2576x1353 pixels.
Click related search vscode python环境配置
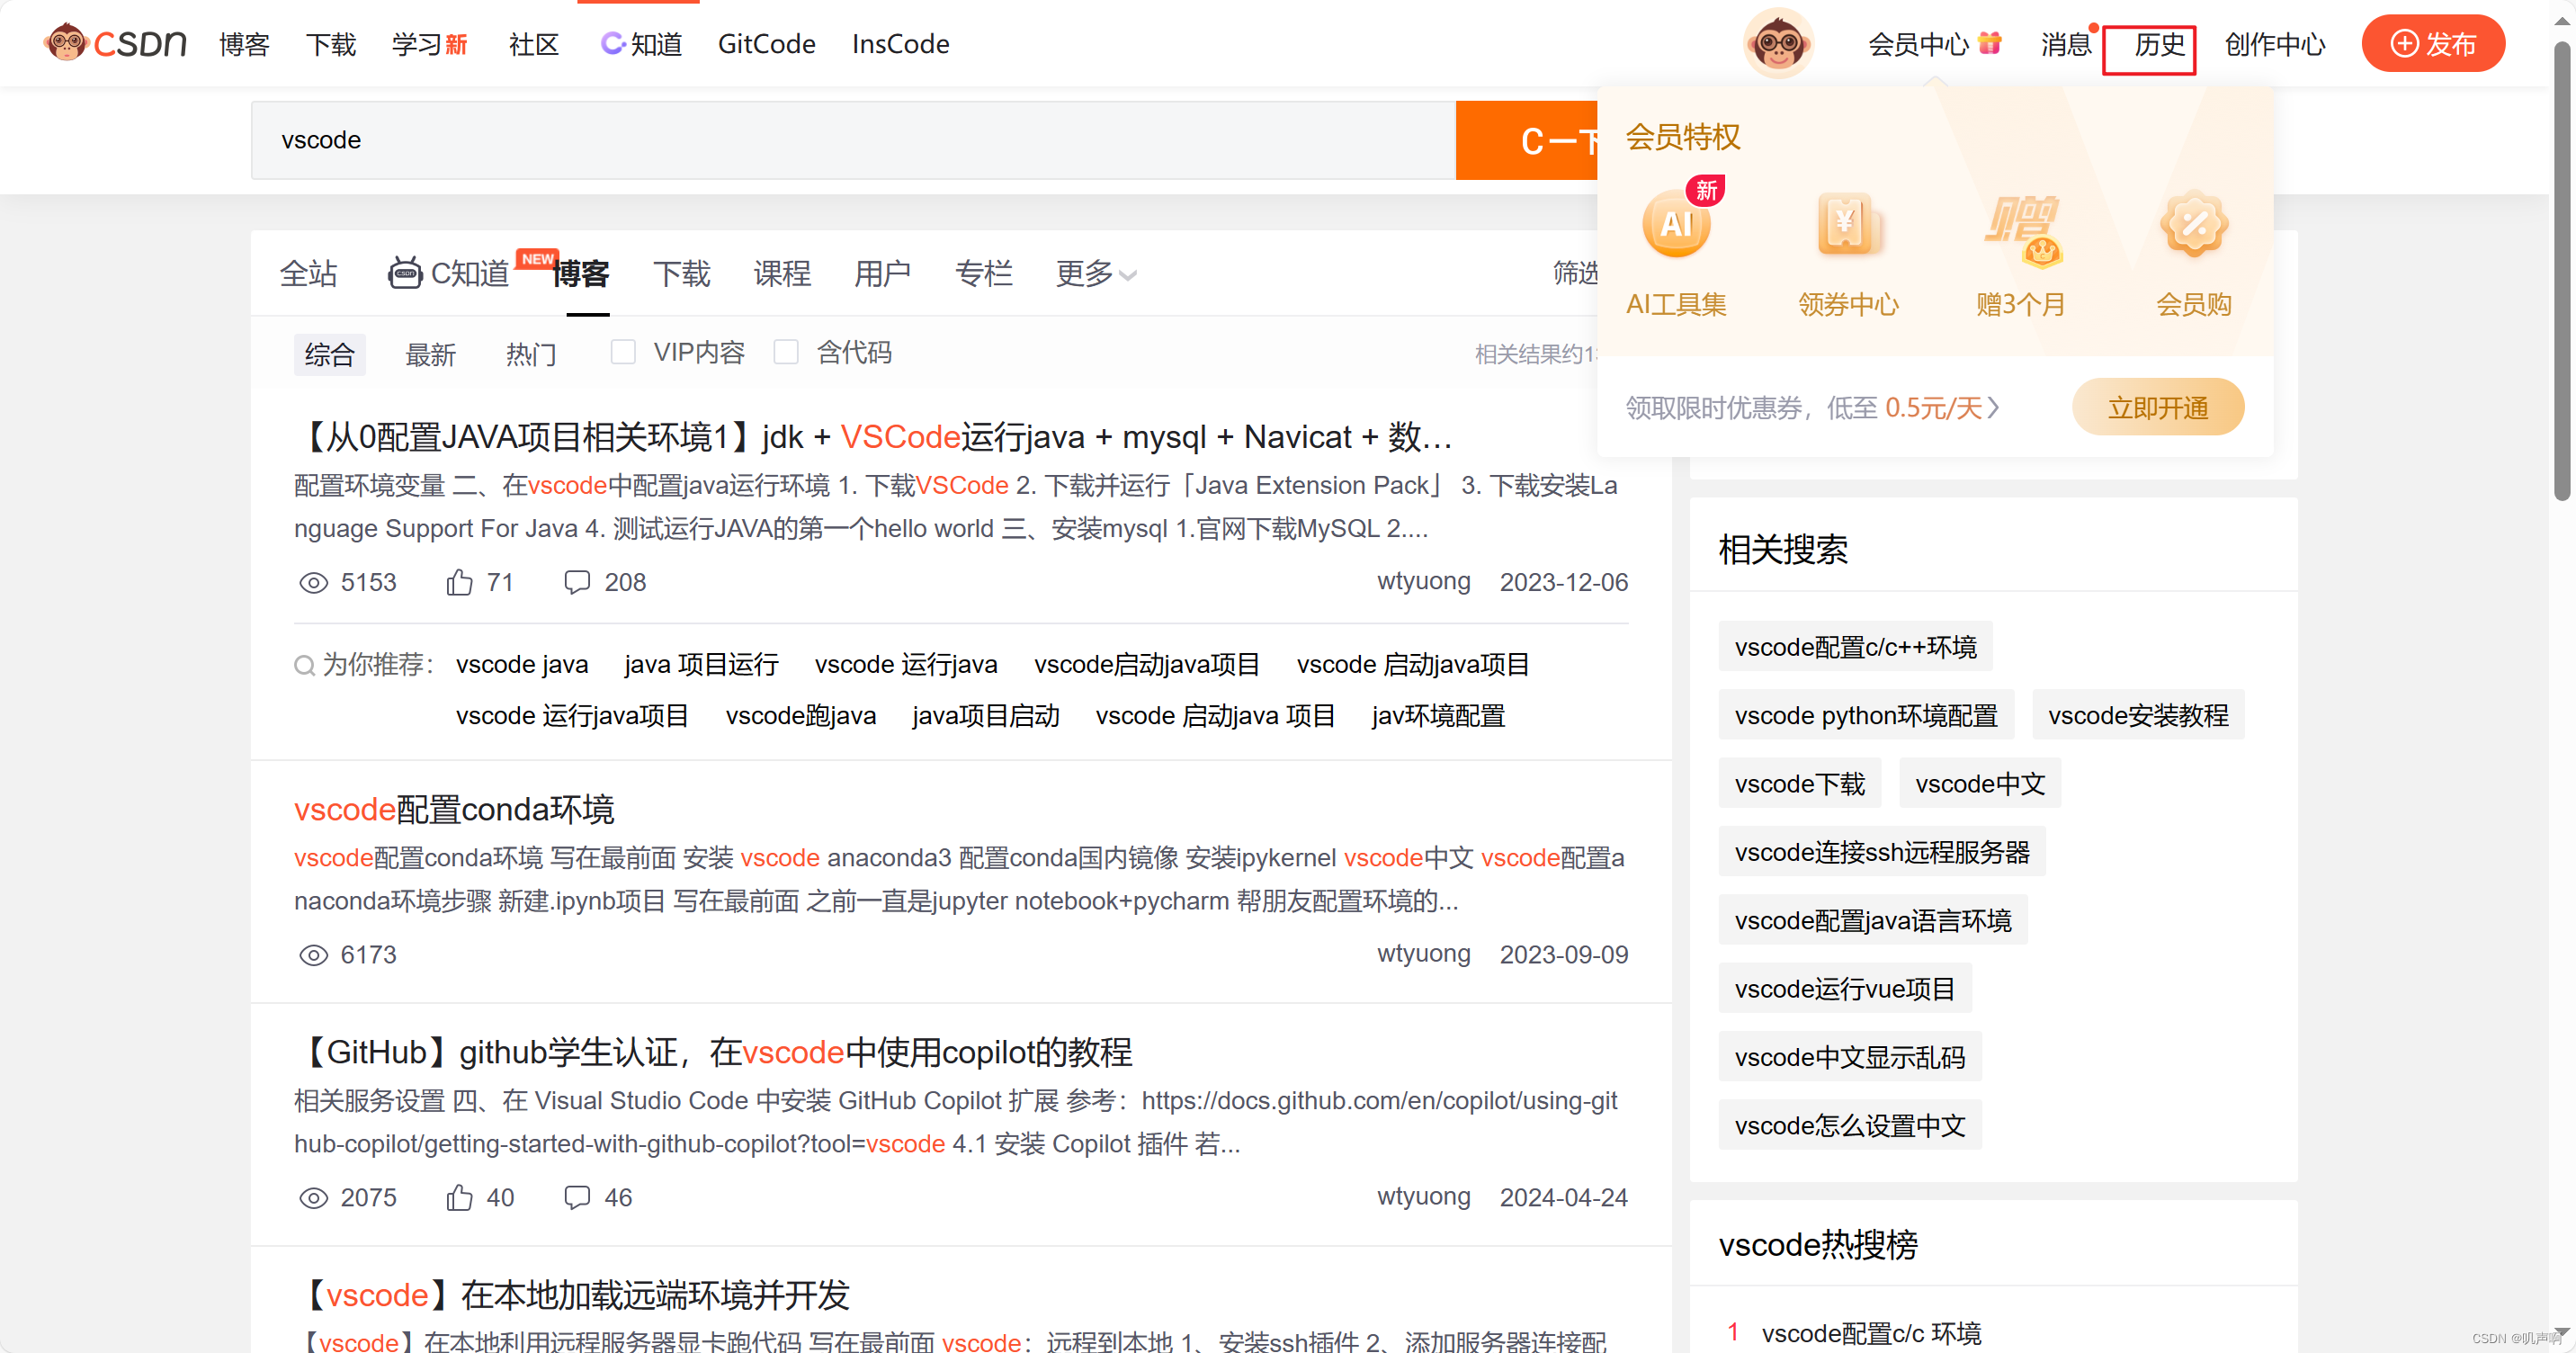(x=1866, y=715)
